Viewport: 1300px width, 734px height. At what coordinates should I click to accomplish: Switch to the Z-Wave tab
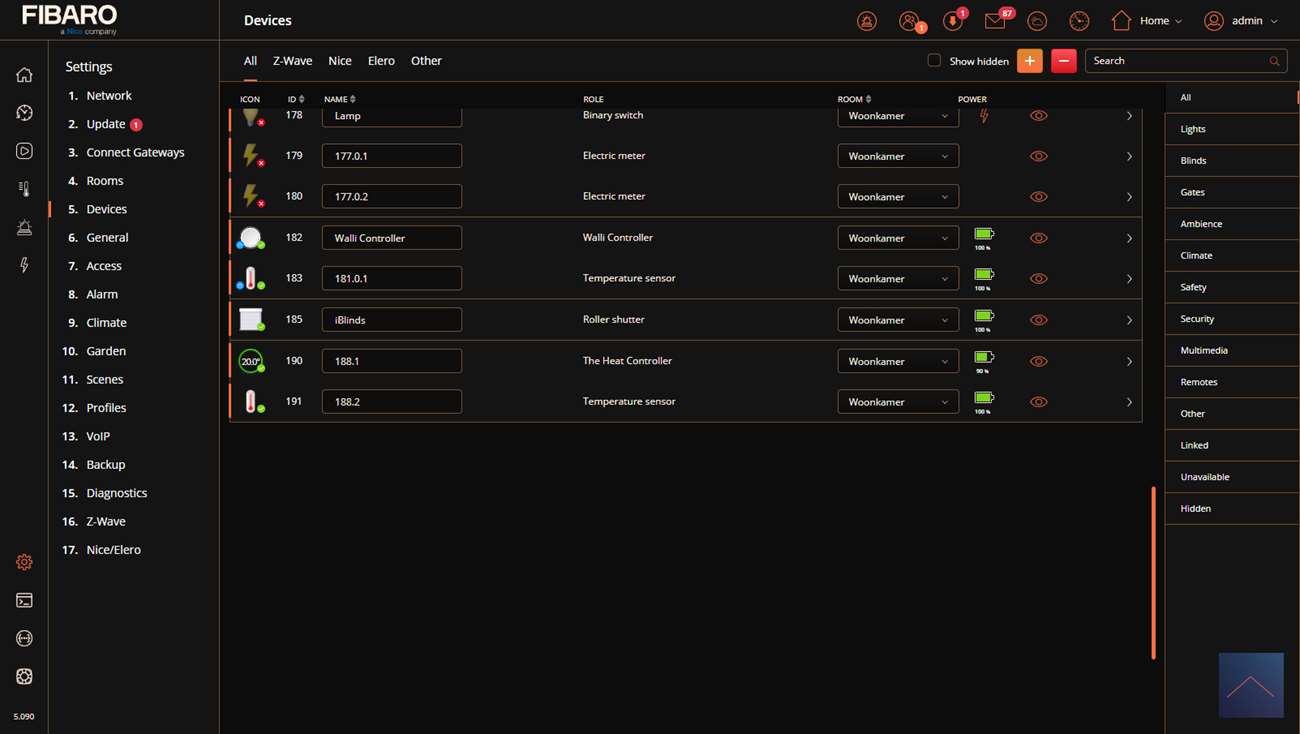[x=292, y=61]
